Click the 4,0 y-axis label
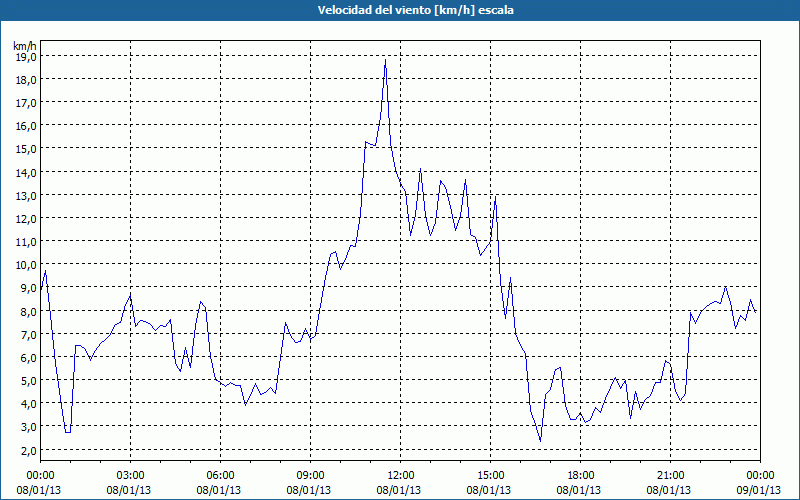Viewport: 800px width, 500px height. point(28,403)
